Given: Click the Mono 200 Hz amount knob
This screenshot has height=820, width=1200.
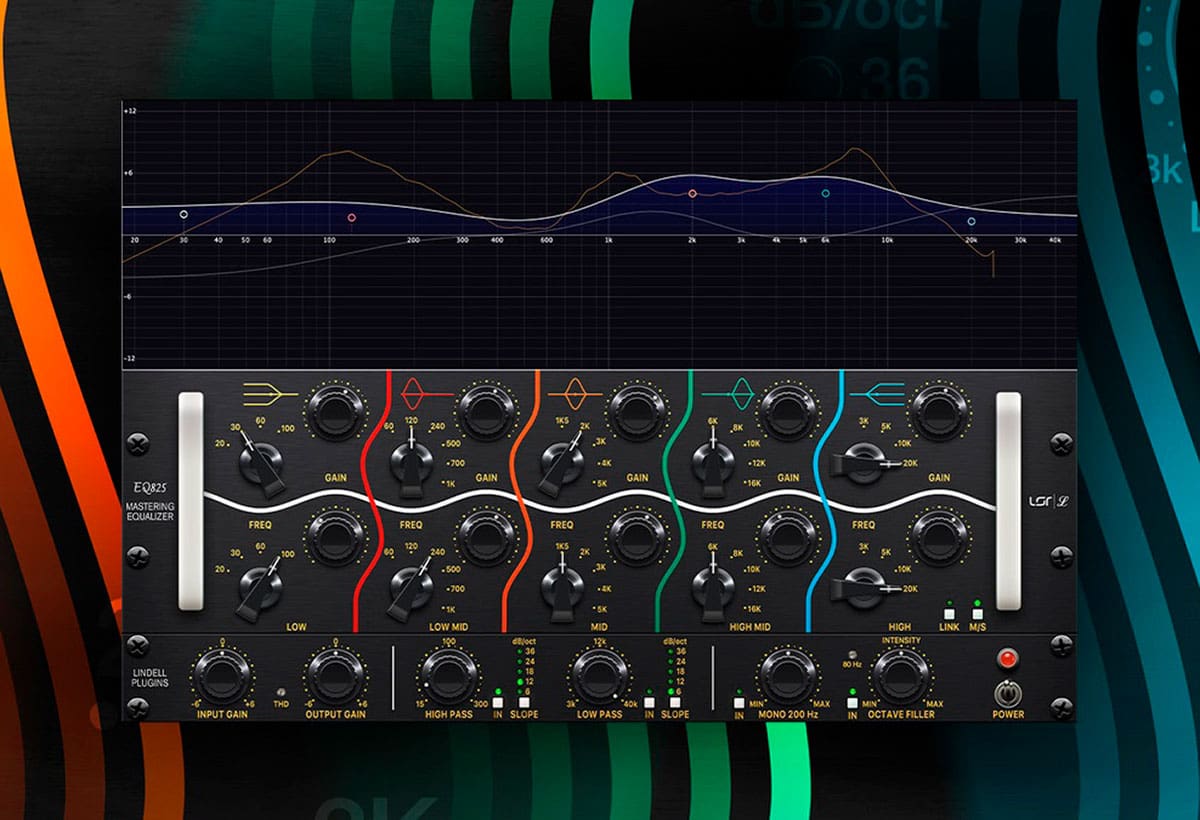Looking at the screenshot, I should (786, 676).
